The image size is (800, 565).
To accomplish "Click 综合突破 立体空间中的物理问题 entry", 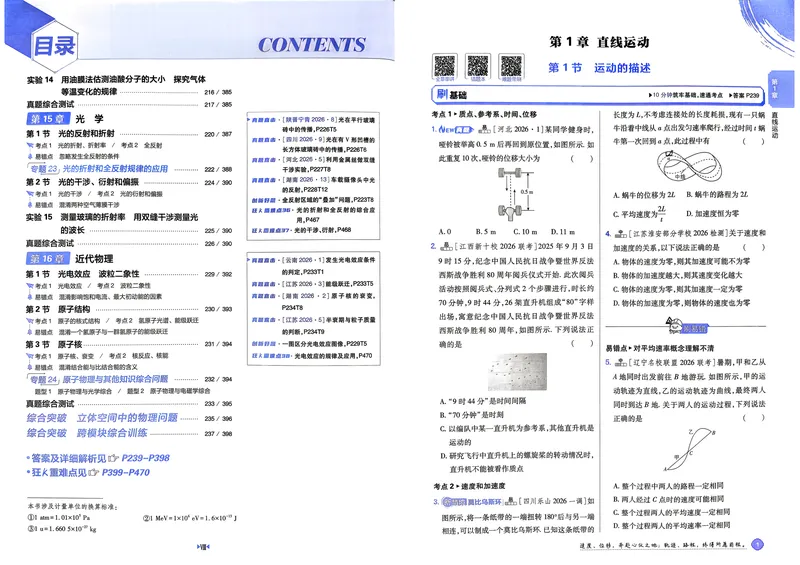I will coord(130,418).
